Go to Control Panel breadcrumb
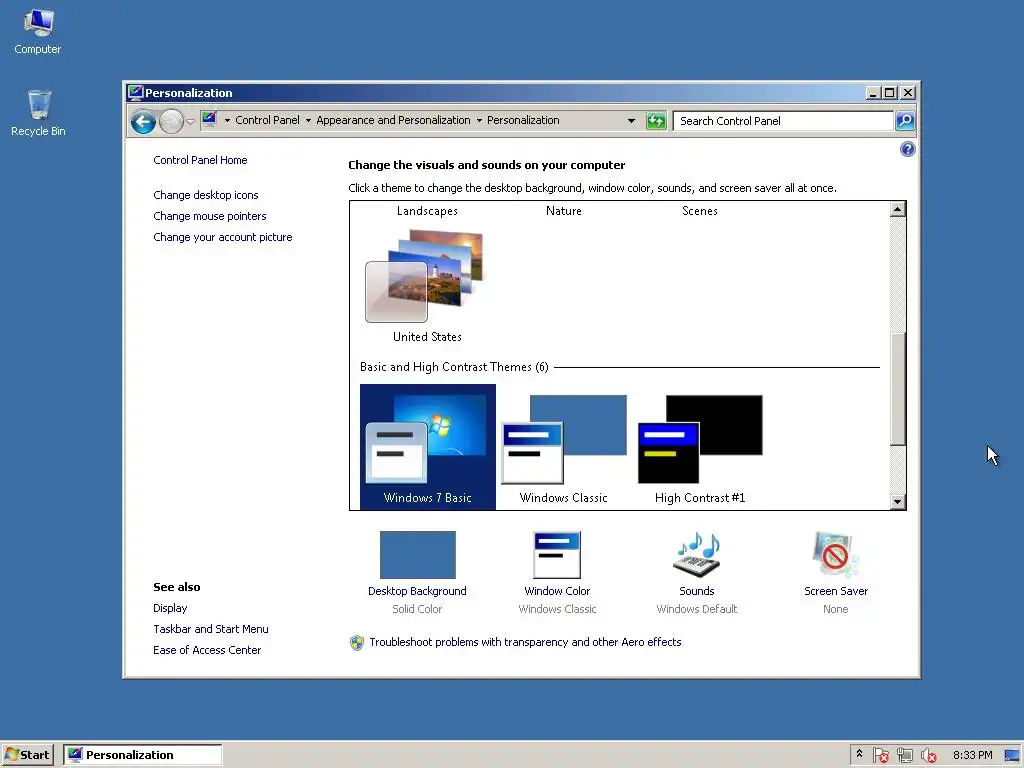The height and width of the screenshot is (768, 1024). tap(267, 120)
